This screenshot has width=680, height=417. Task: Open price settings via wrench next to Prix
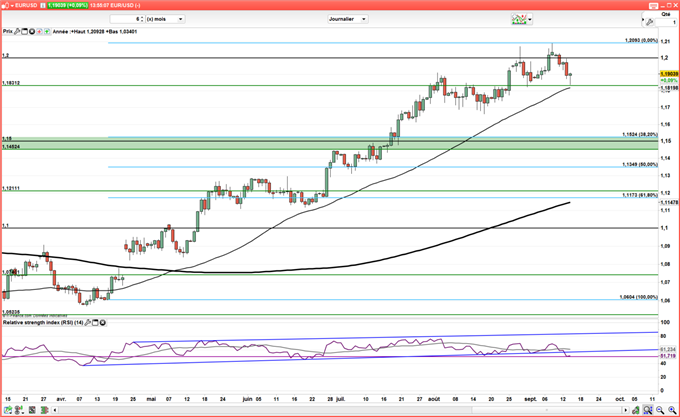click(x=17, y=32)
